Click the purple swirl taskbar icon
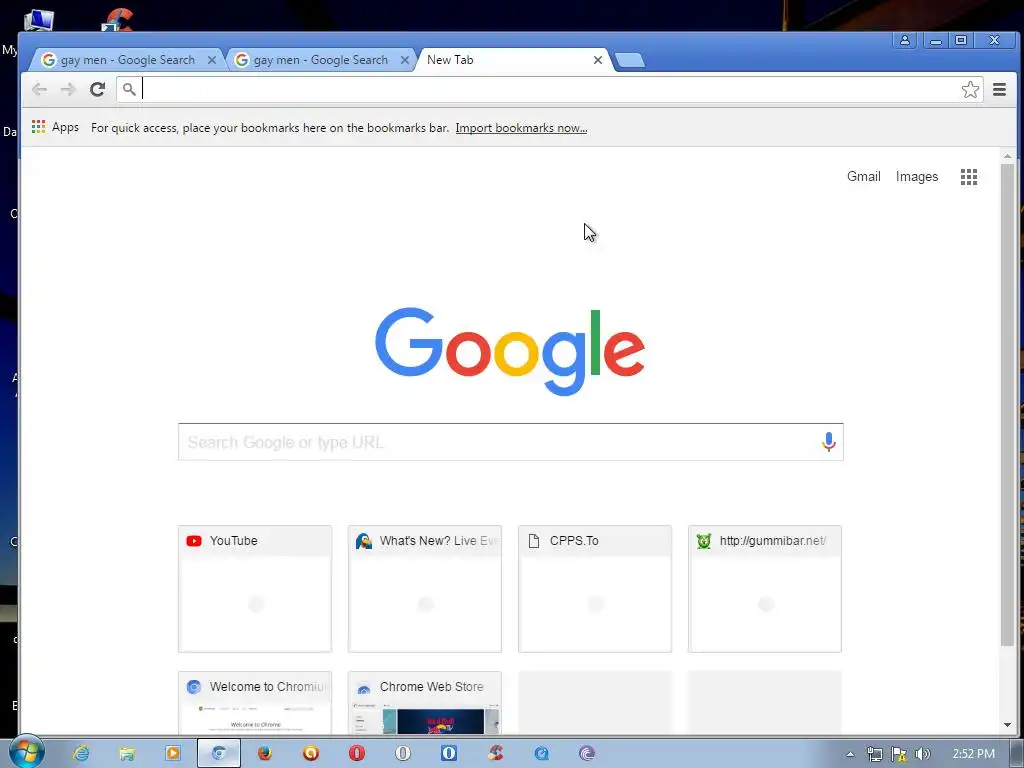Screen dimensions: 1024x768 click(x=587, y=754)
